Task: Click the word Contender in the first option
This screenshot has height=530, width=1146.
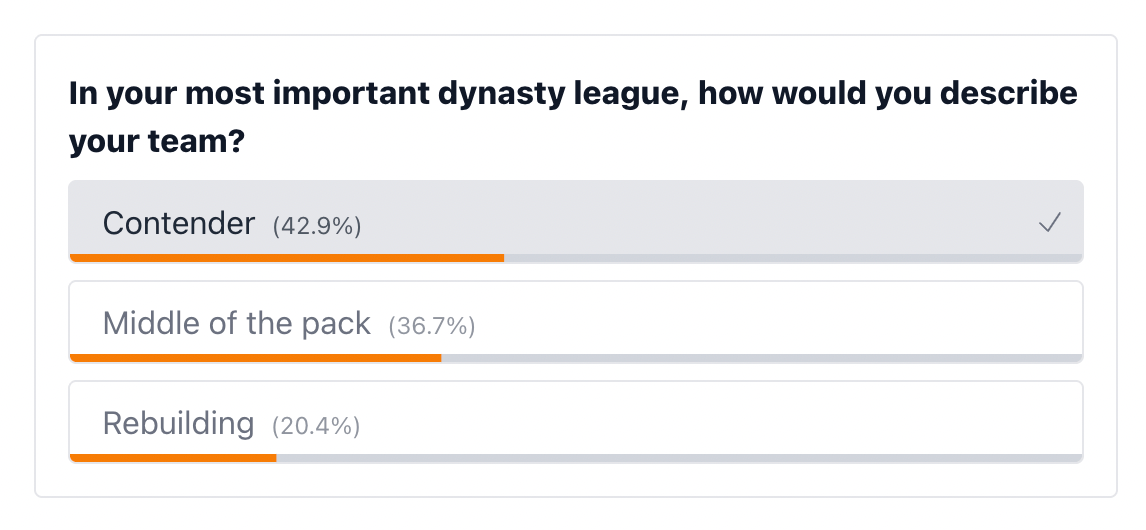Action: [179, 223]
